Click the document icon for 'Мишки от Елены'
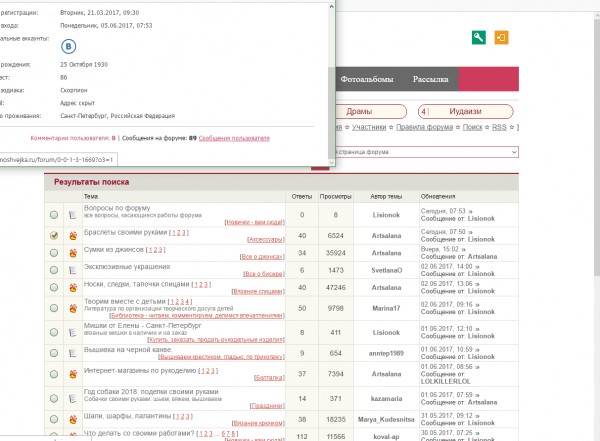The height and width of the screenshot is (441, 600). (x=73, y=332)
